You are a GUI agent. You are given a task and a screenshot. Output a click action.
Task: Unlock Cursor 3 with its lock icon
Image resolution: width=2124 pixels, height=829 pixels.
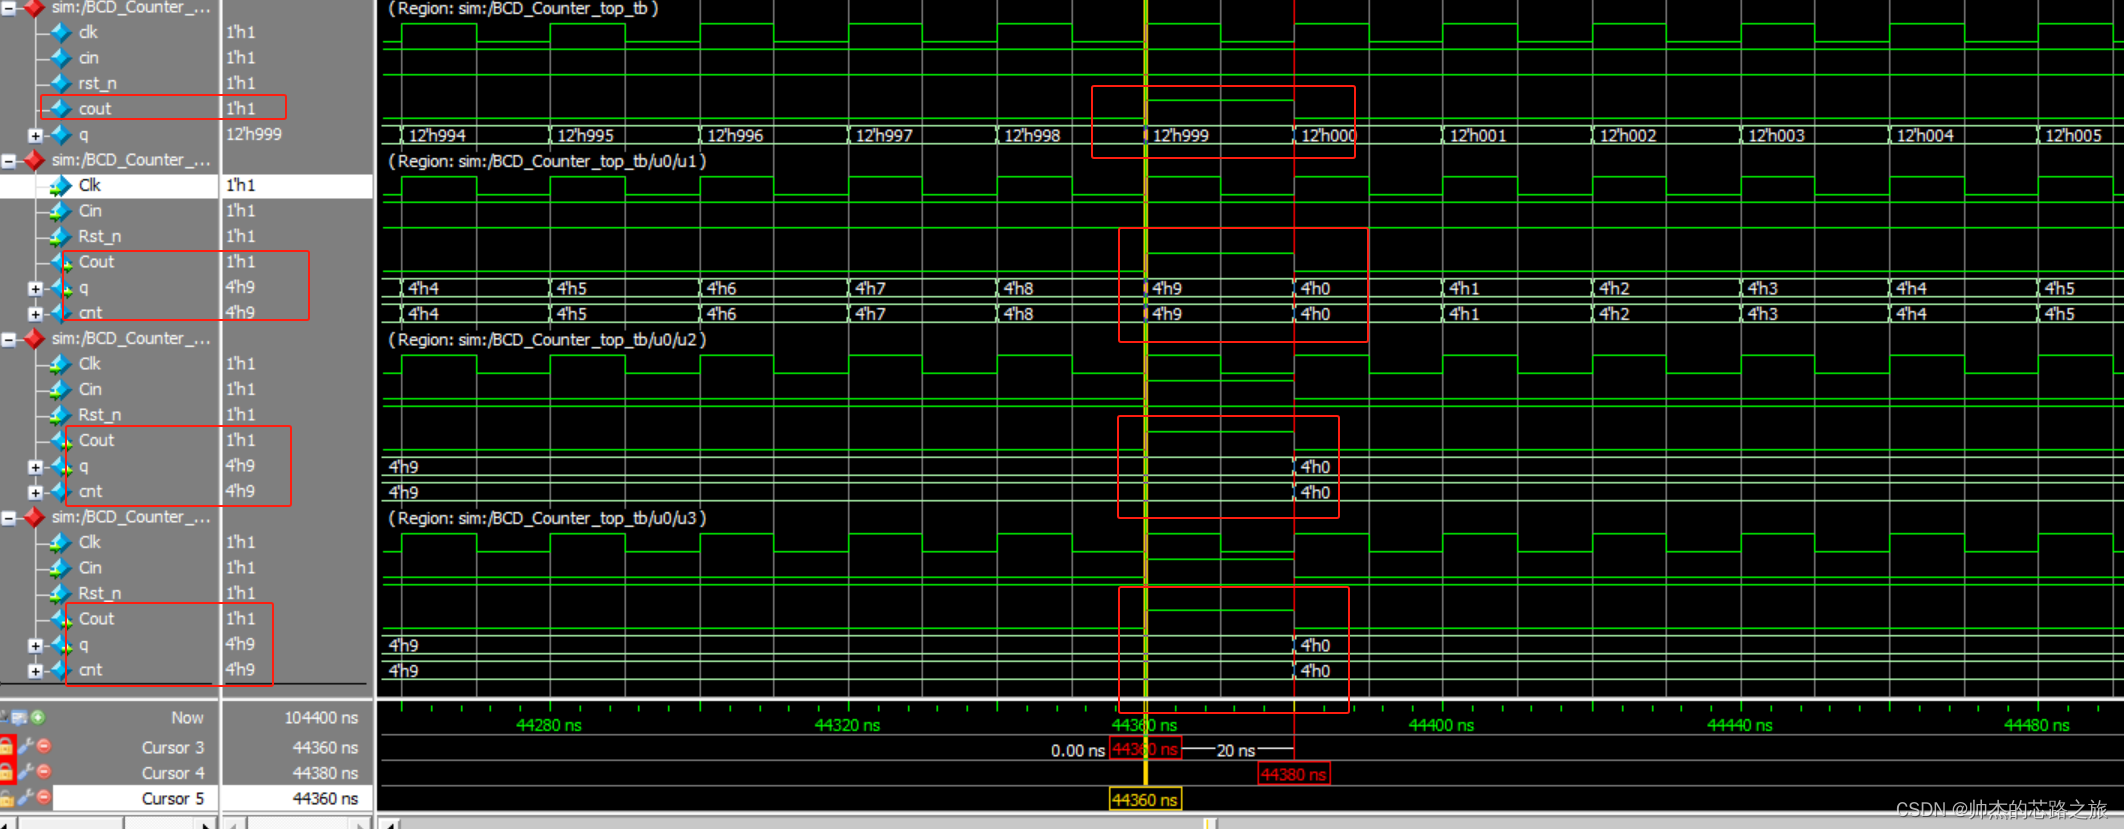[x=6, y=747]
